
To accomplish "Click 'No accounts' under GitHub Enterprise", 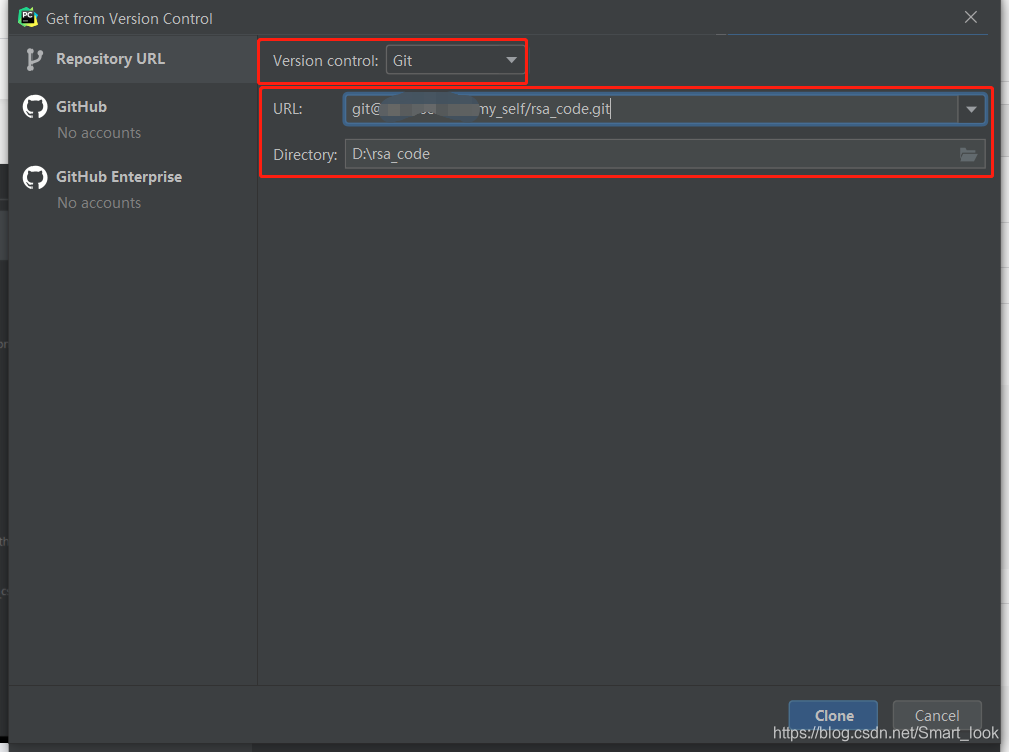I will coord(99,203).
